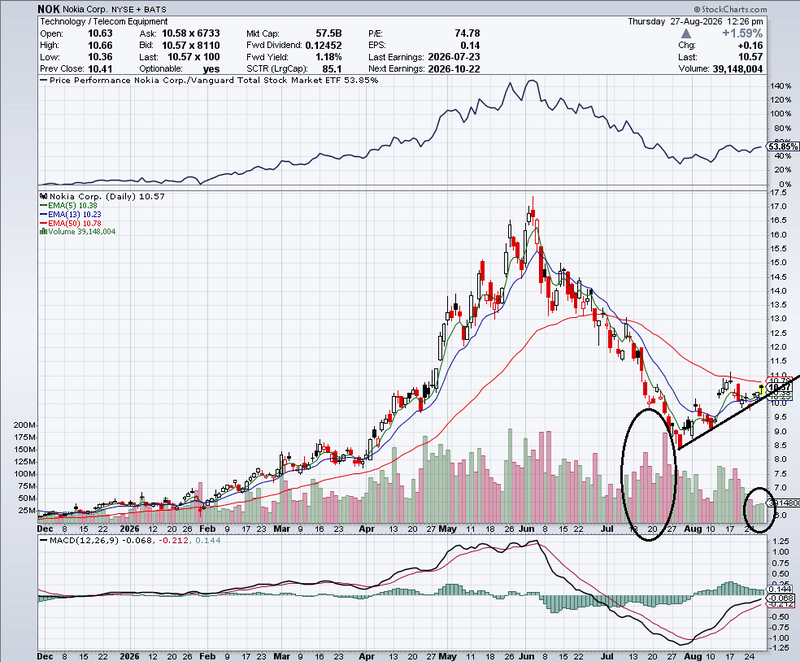Click the Open value 10.63

[100, 33]
